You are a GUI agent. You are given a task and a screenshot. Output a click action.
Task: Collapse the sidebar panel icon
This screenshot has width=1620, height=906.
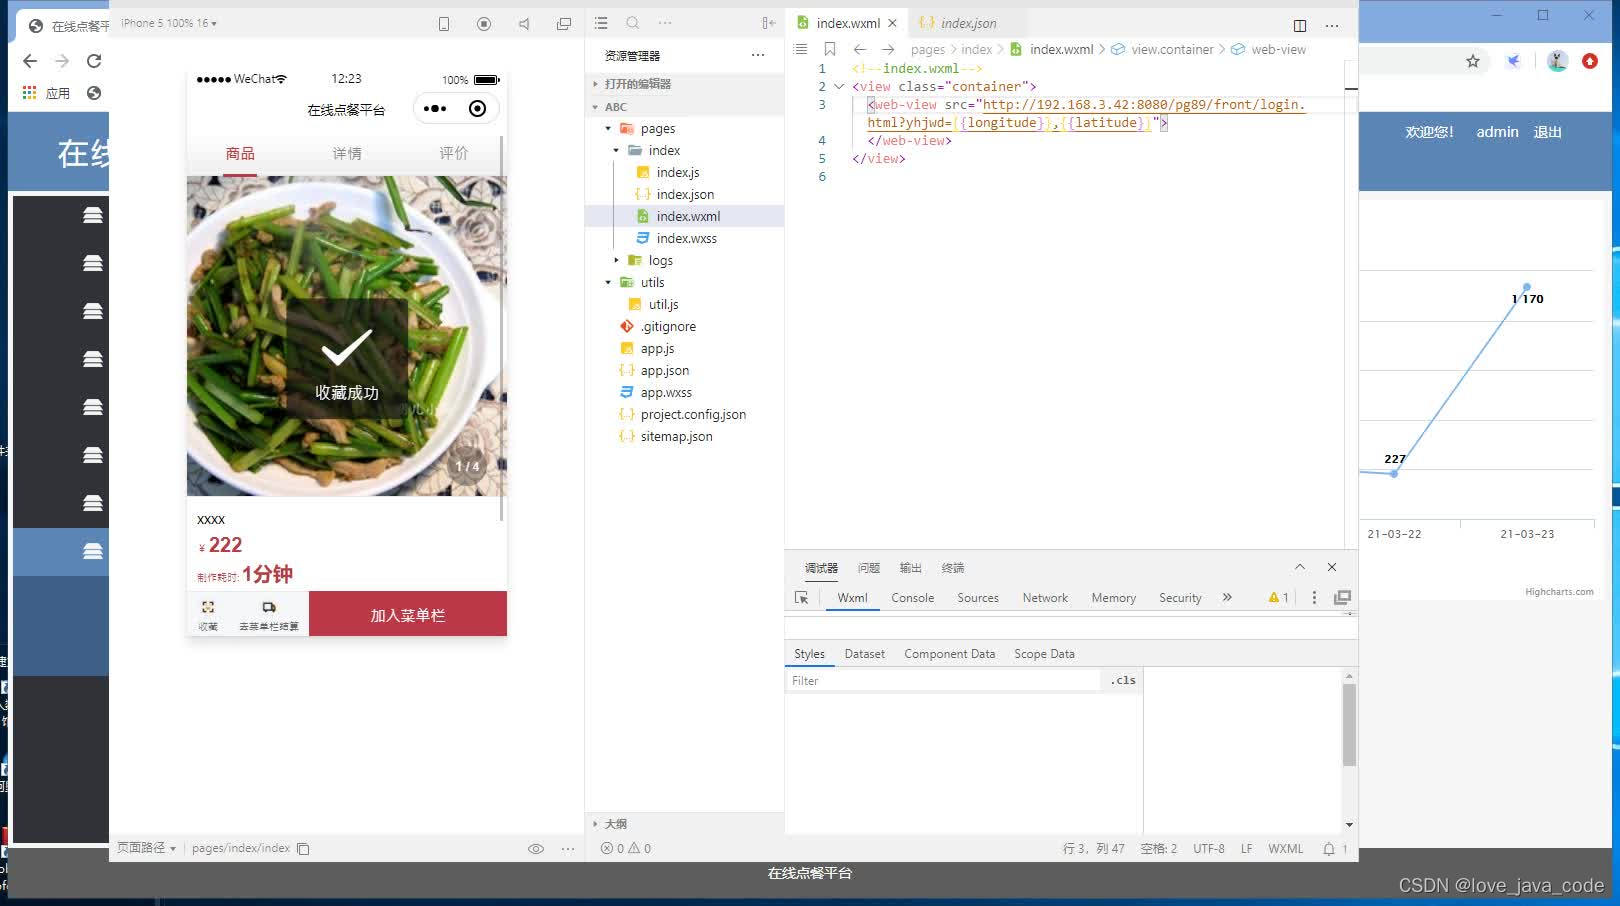768,23
